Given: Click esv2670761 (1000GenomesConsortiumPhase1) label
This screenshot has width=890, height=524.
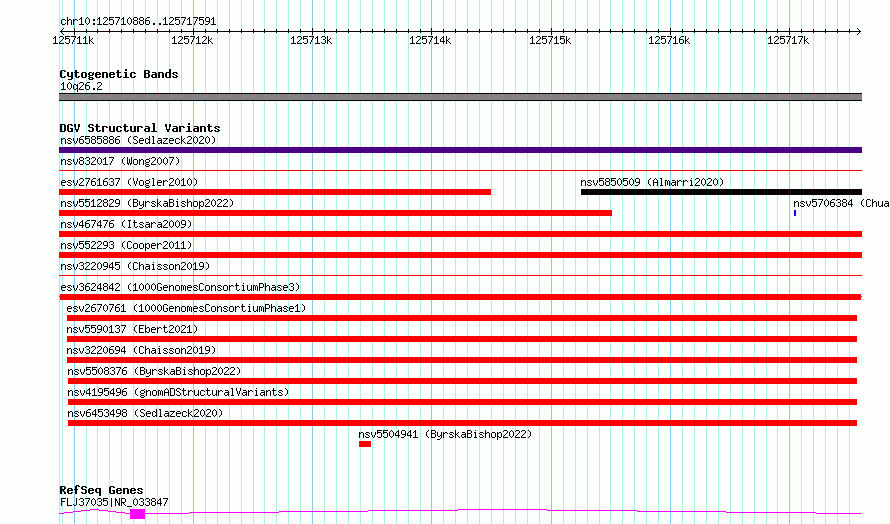Looking at the screenshot, I should pos(186,308).
